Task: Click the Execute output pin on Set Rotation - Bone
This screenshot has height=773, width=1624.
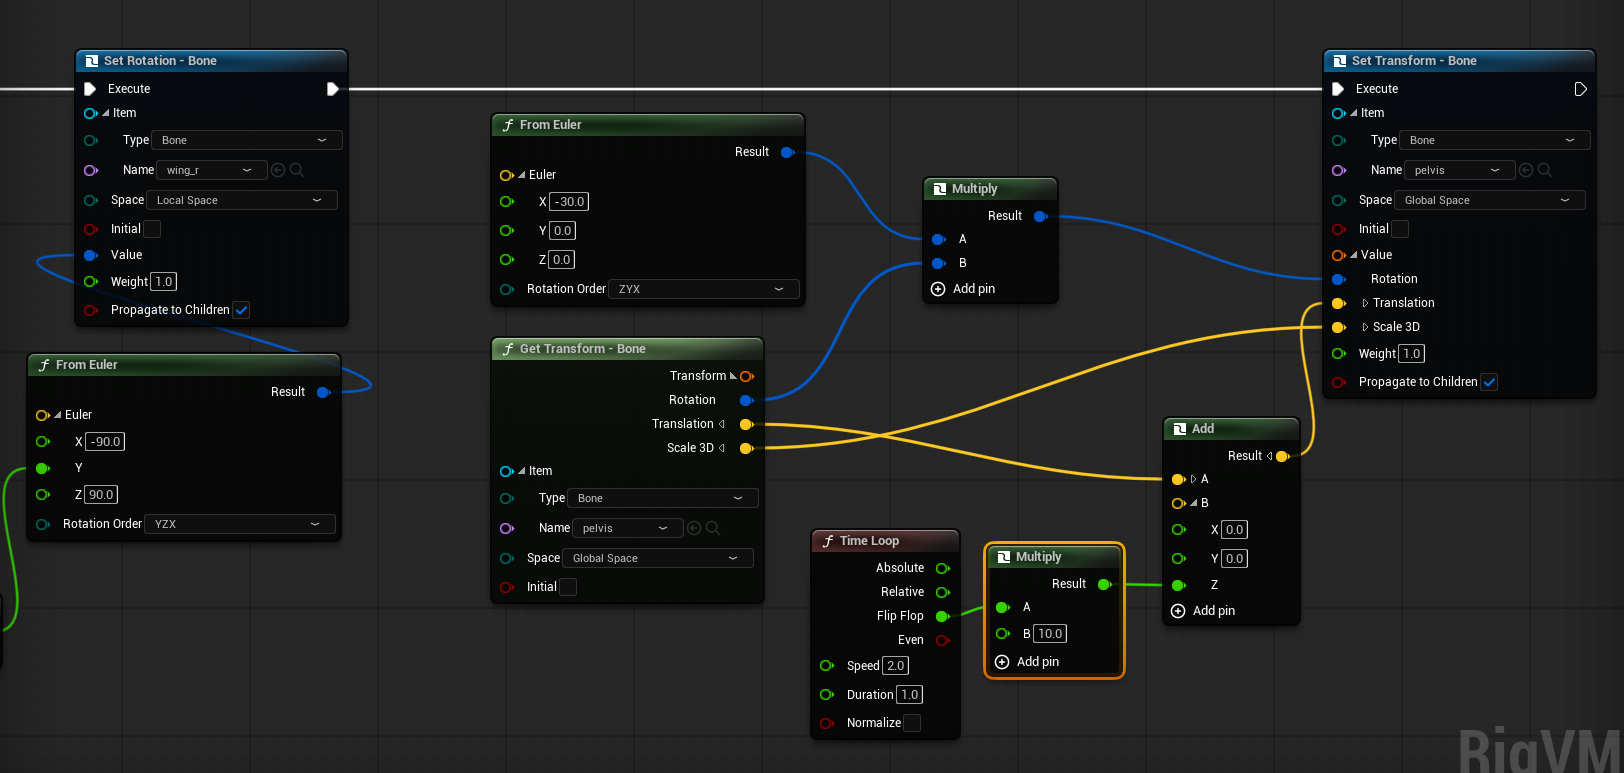Action: (333, 89)
